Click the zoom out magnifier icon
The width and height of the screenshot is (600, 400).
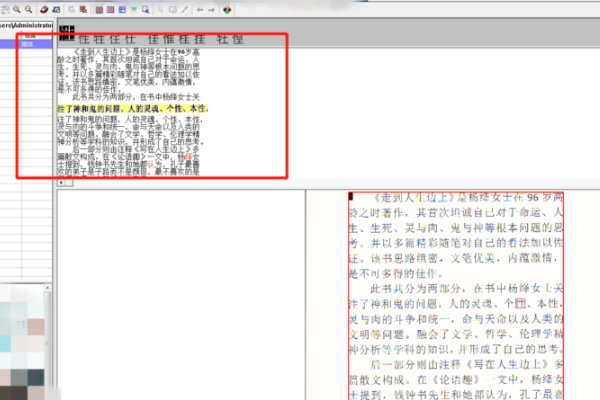tap(28, 9)
